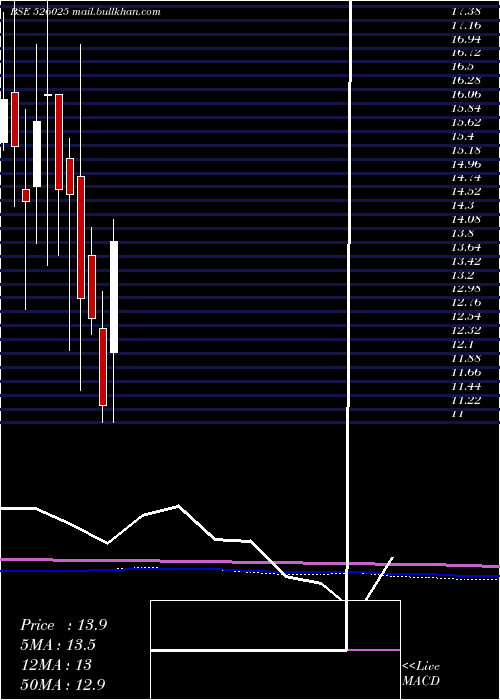Click the 14.08 price axis label
Screen dimensions: 500x700
coord(466,220)
